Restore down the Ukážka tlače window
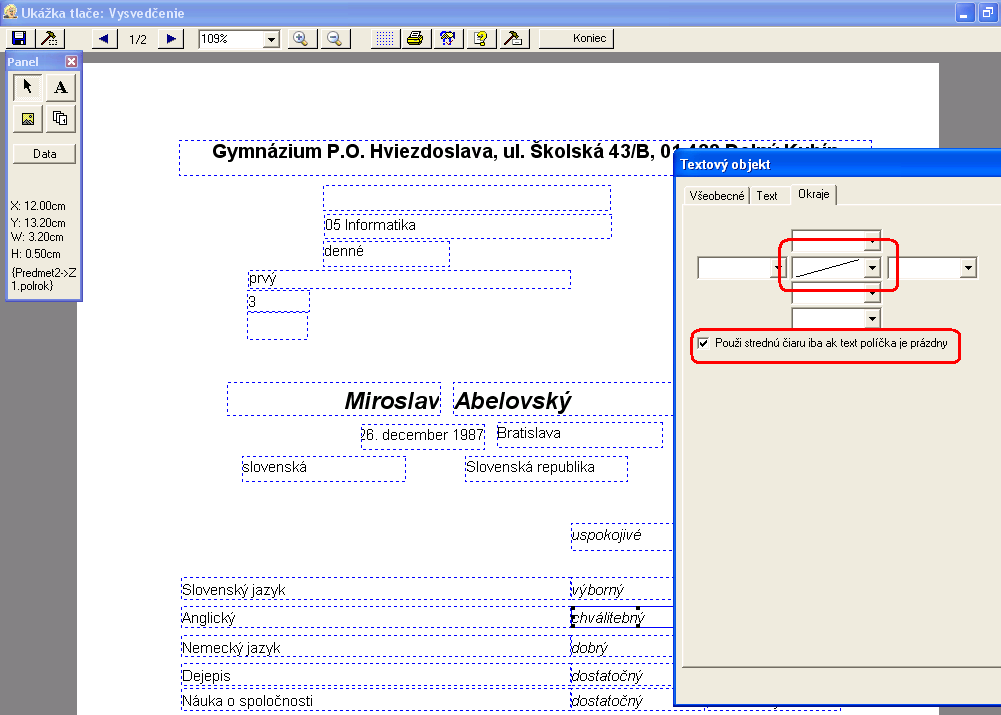Screen dimensions: 1001x715 pos(987,13)
